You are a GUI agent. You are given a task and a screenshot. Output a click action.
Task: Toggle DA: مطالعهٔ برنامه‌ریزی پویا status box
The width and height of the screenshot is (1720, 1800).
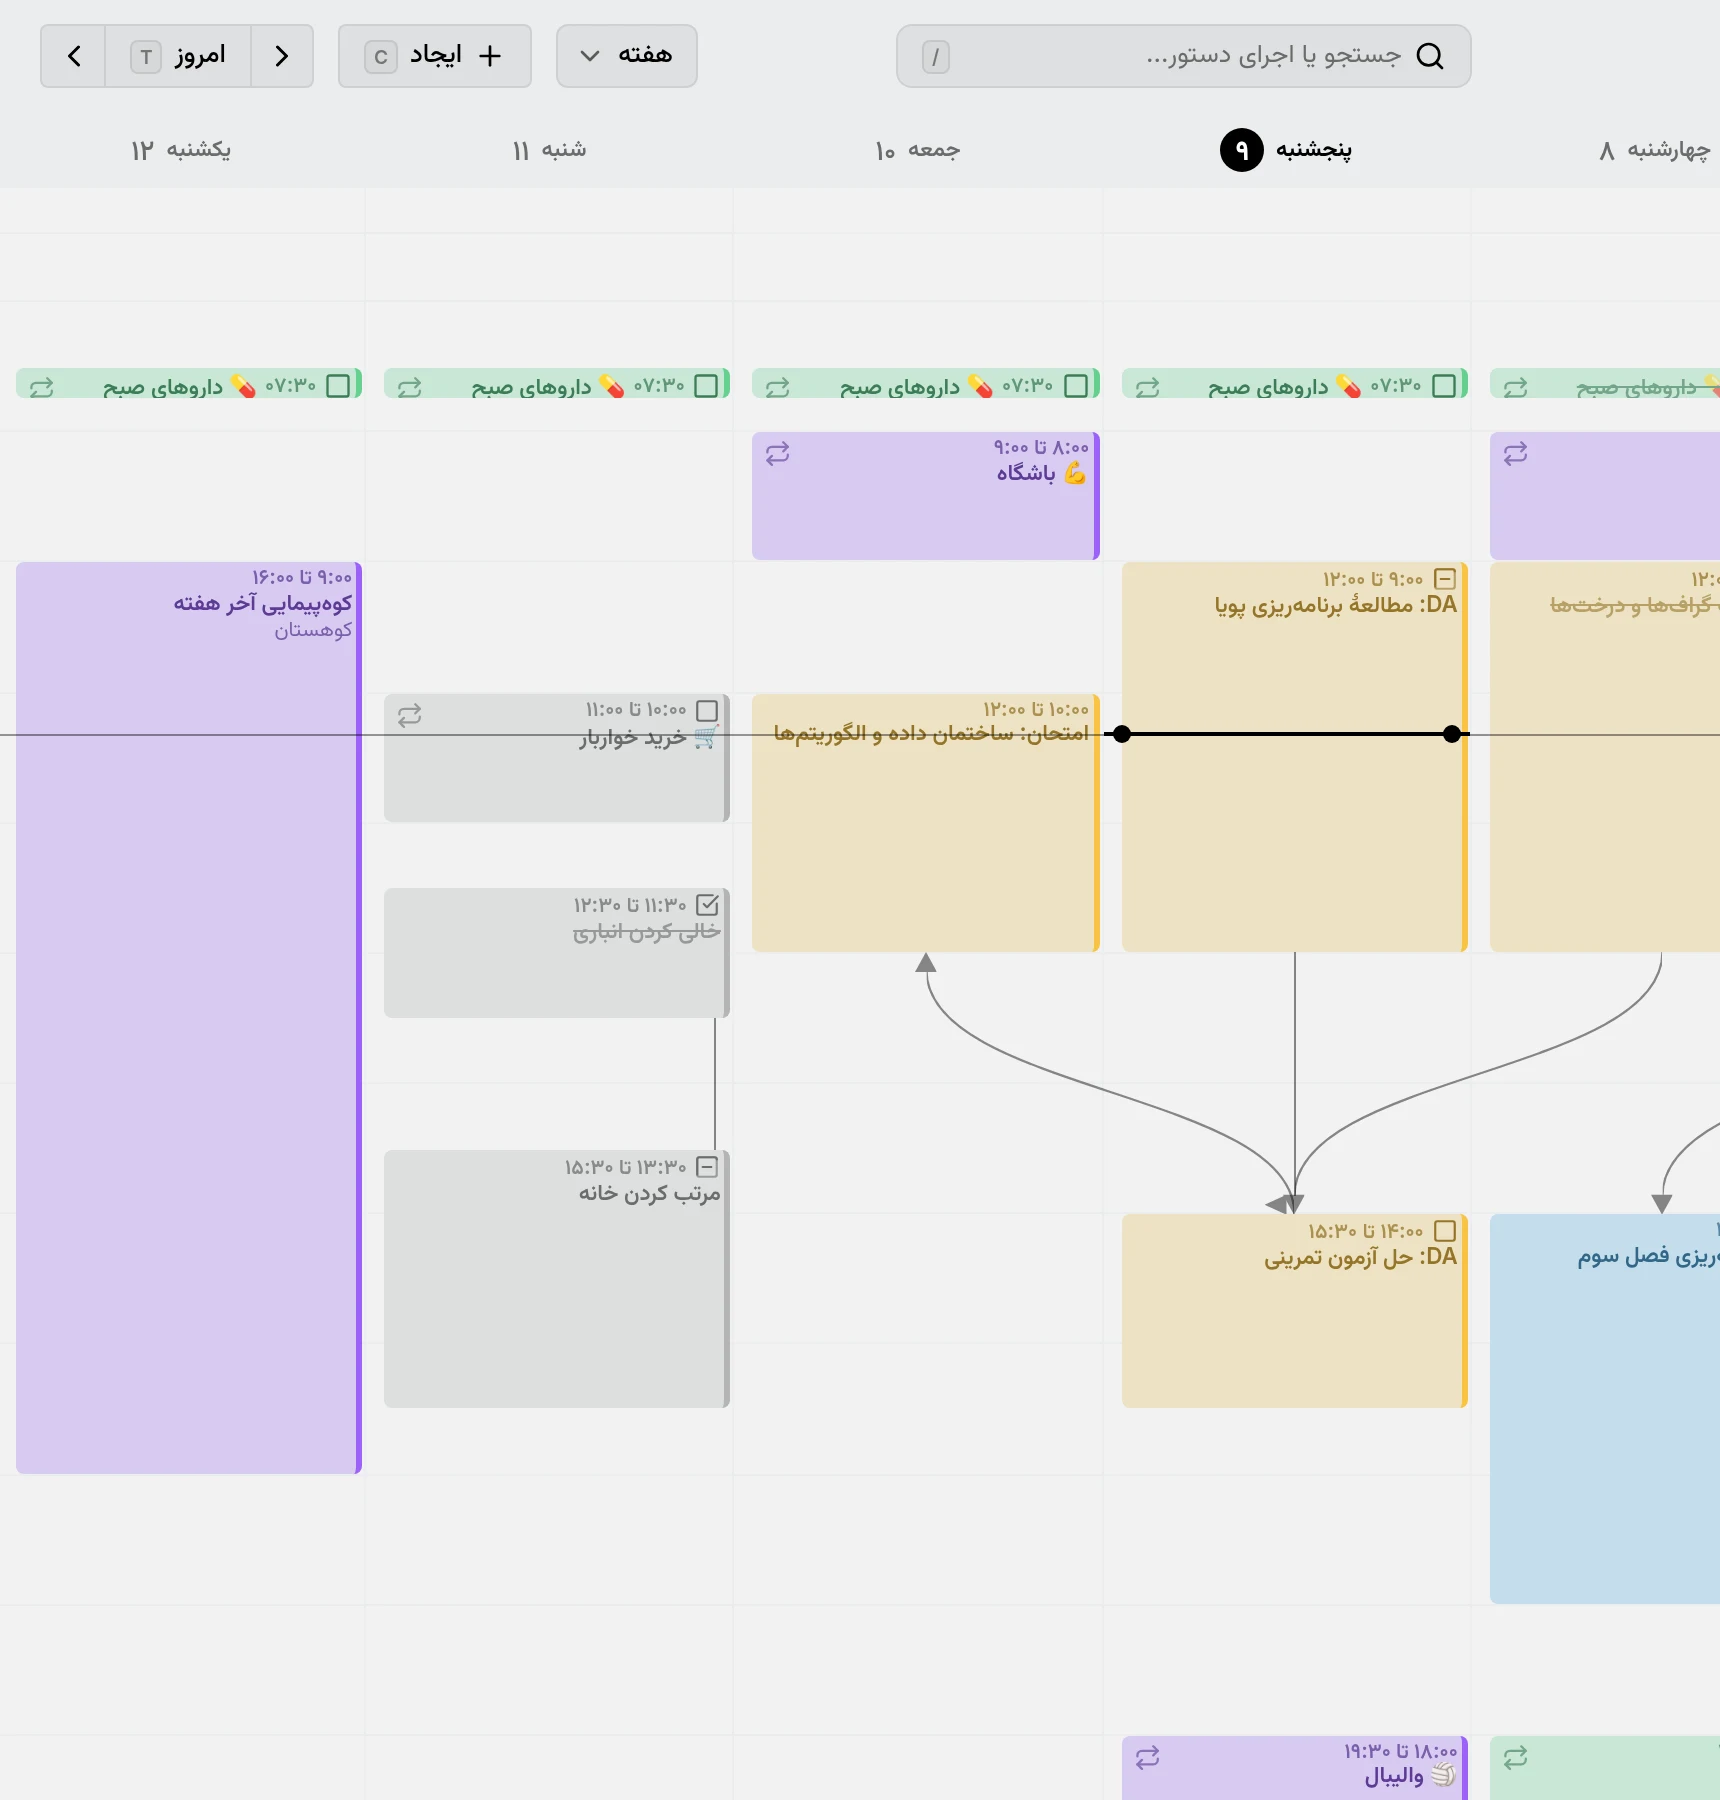[1445, 578]
